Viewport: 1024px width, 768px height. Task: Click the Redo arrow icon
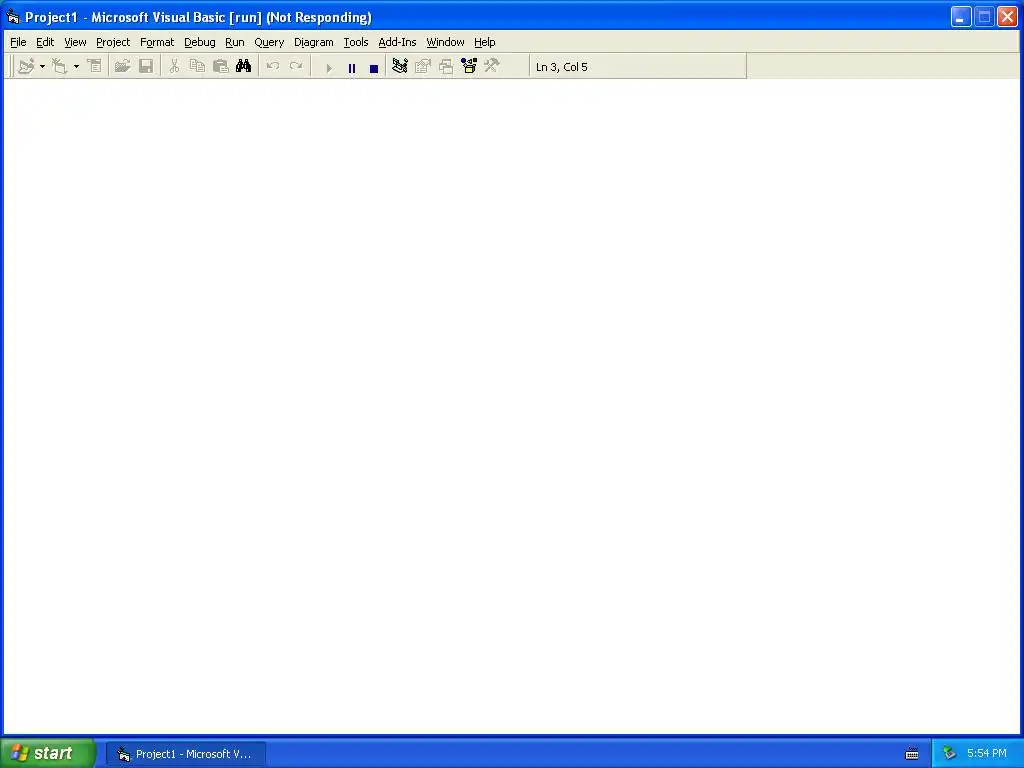(x=296, y=67)
